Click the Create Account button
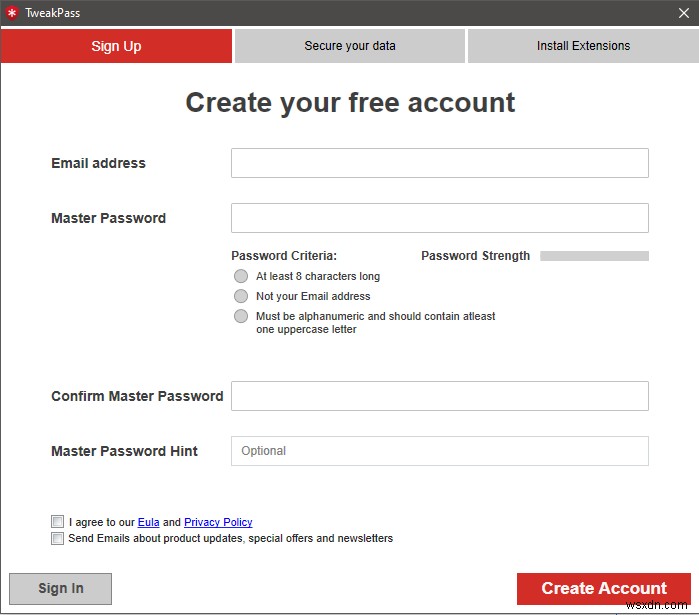Viewport: 699px width, 615px height. [604, 589]
